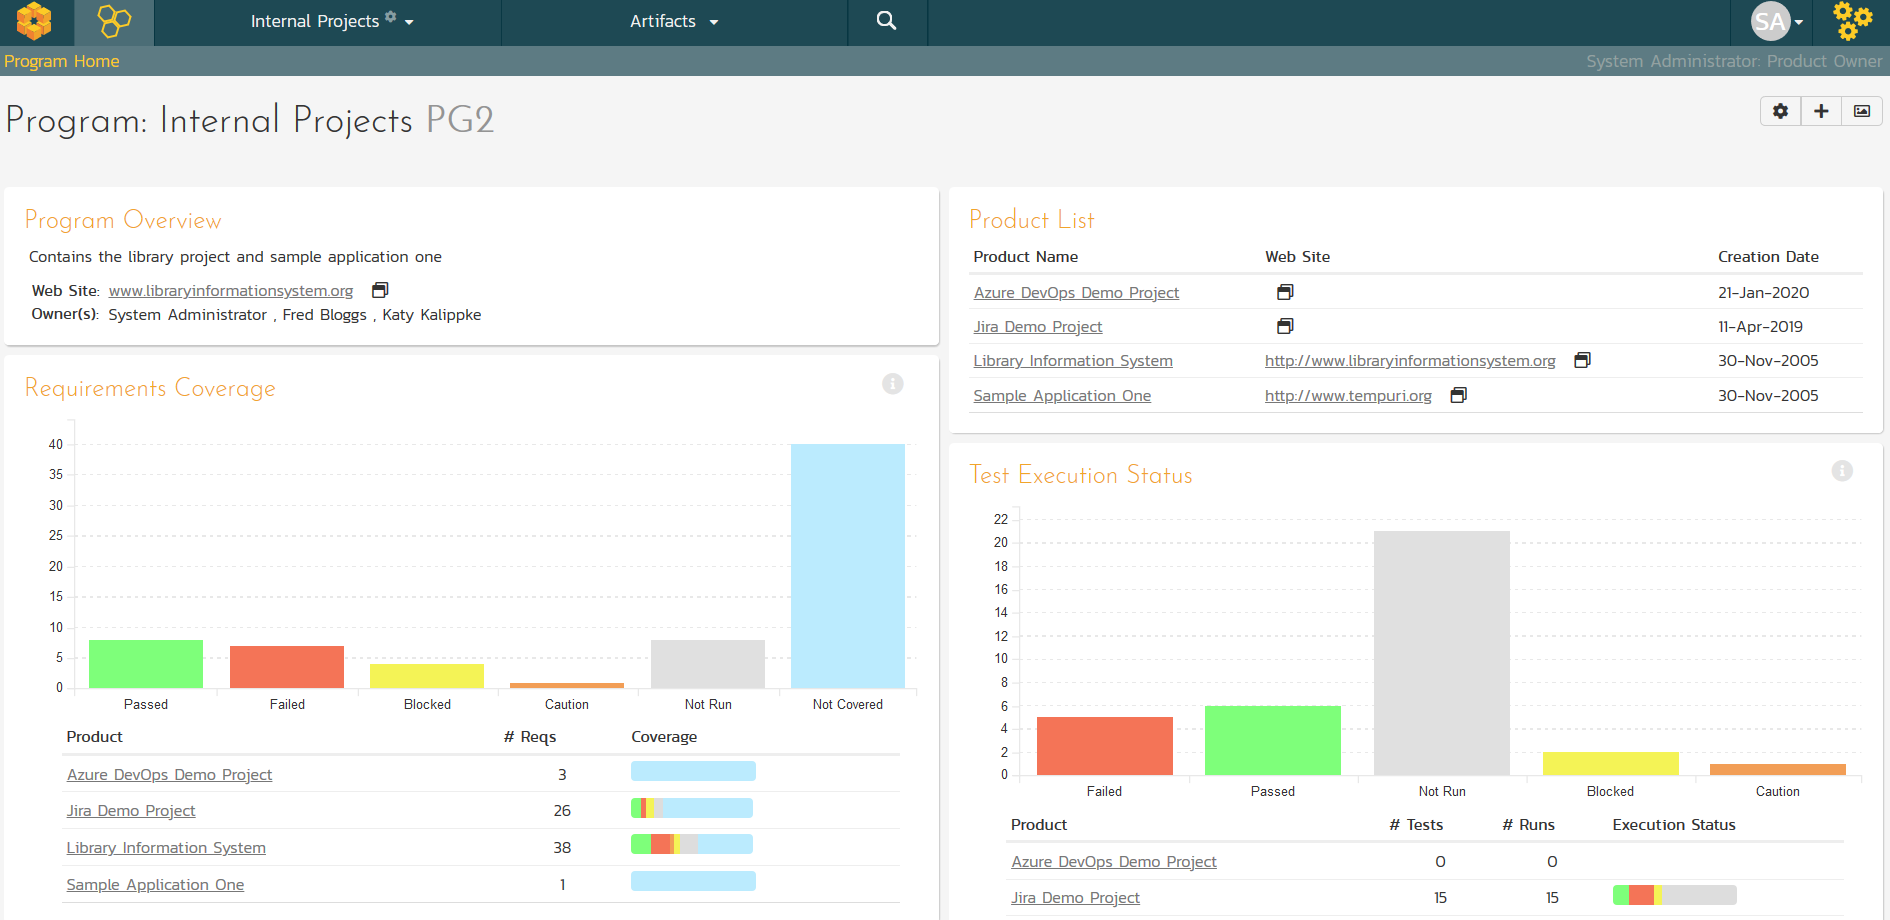Click Library Information System coverage progress bar

tap(691, 844)
